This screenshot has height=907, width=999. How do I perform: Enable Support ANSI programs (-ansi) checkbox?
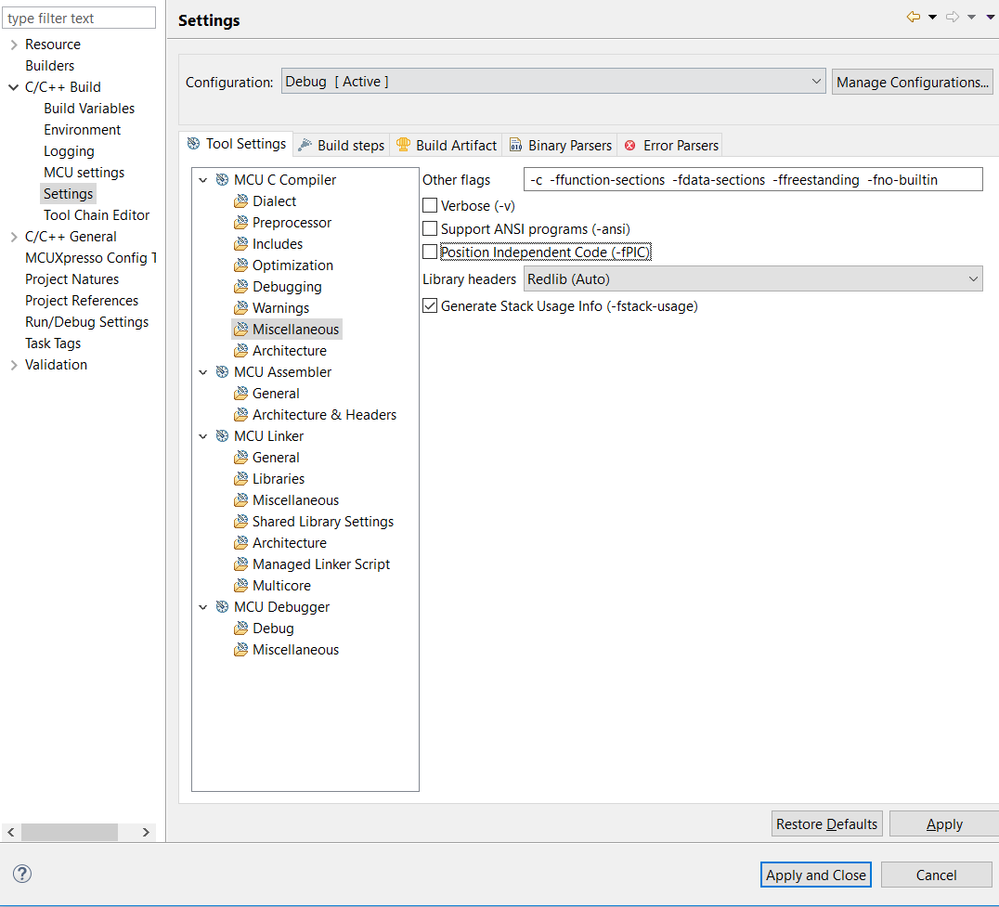(x=430, y=229)
